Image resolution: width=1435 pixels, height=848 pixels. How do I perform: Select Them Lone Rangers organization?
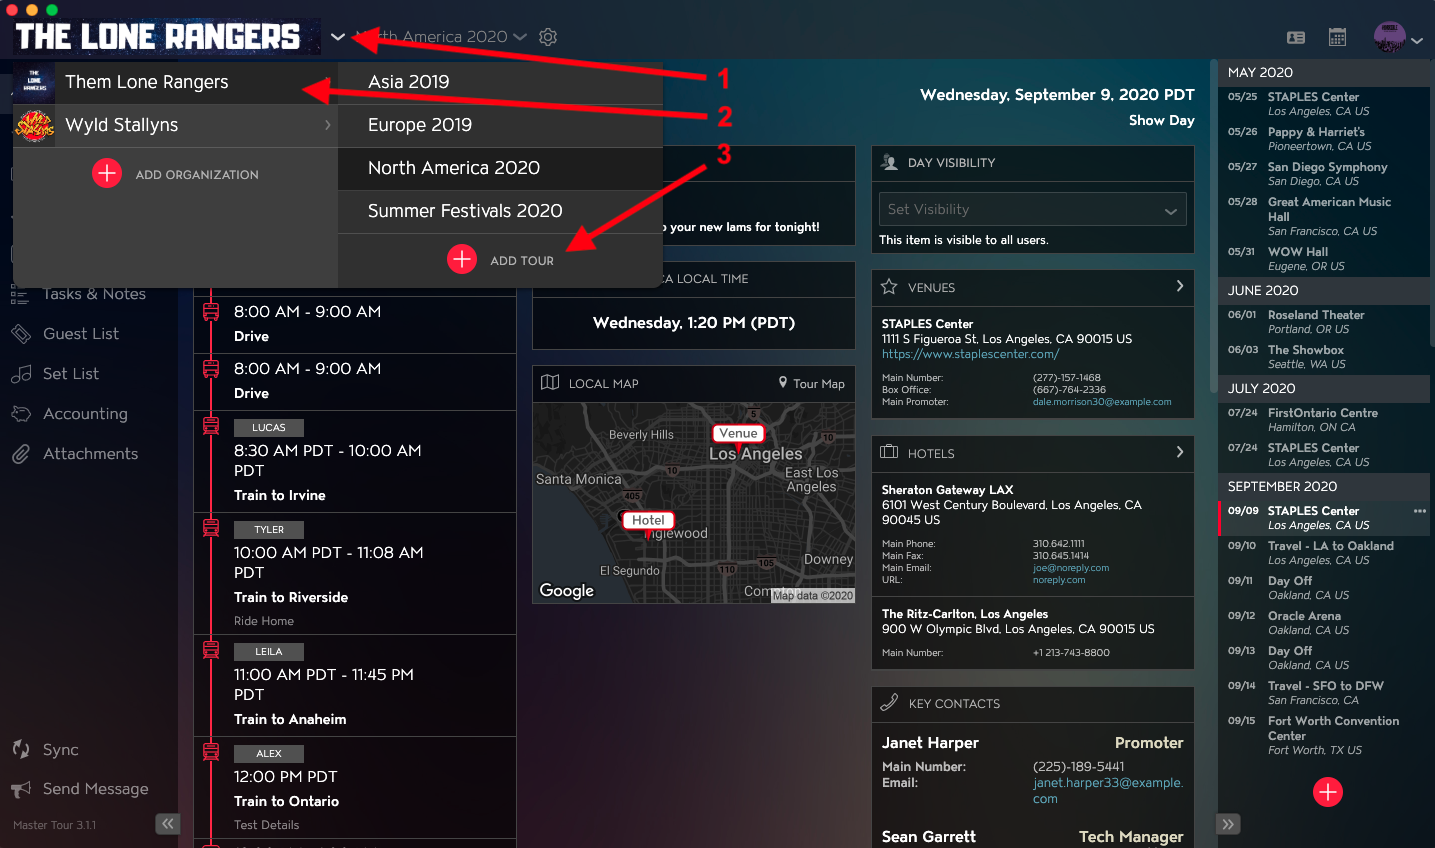[x=174, y=82]
